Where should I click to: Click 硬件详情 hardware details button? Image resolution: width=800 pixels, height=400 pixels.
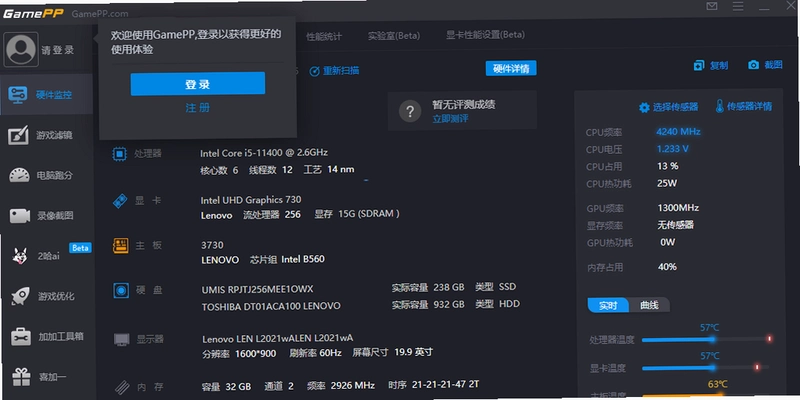tap(511, 68)
